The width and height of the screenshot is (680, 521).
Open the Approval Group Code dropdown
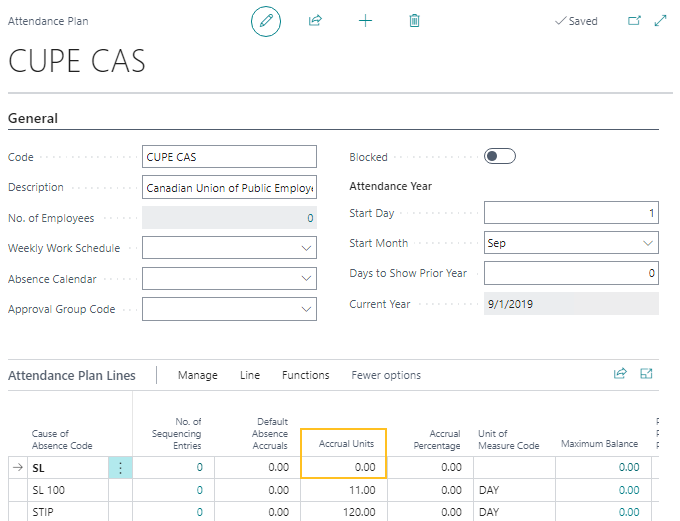306,309
